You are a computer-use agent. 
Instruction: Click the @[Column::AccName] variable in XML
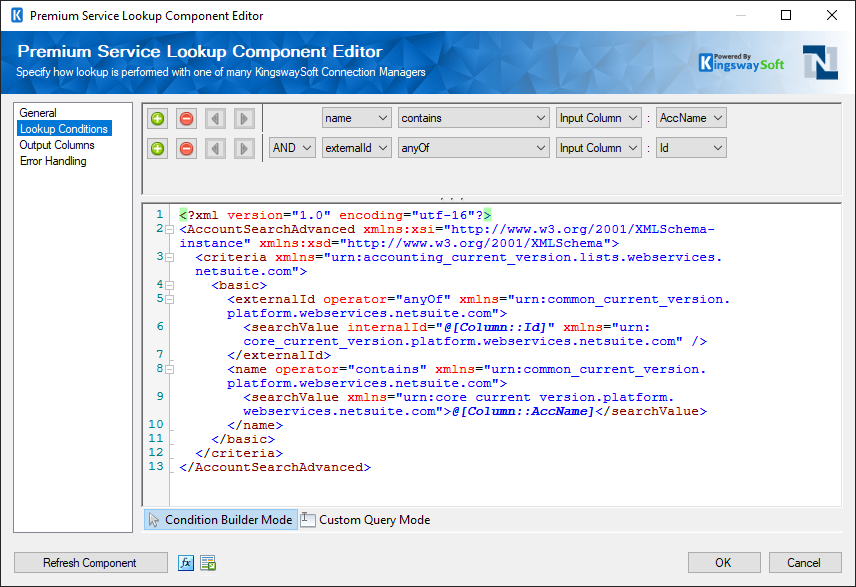pyautogui.click(x=523, y=411)
